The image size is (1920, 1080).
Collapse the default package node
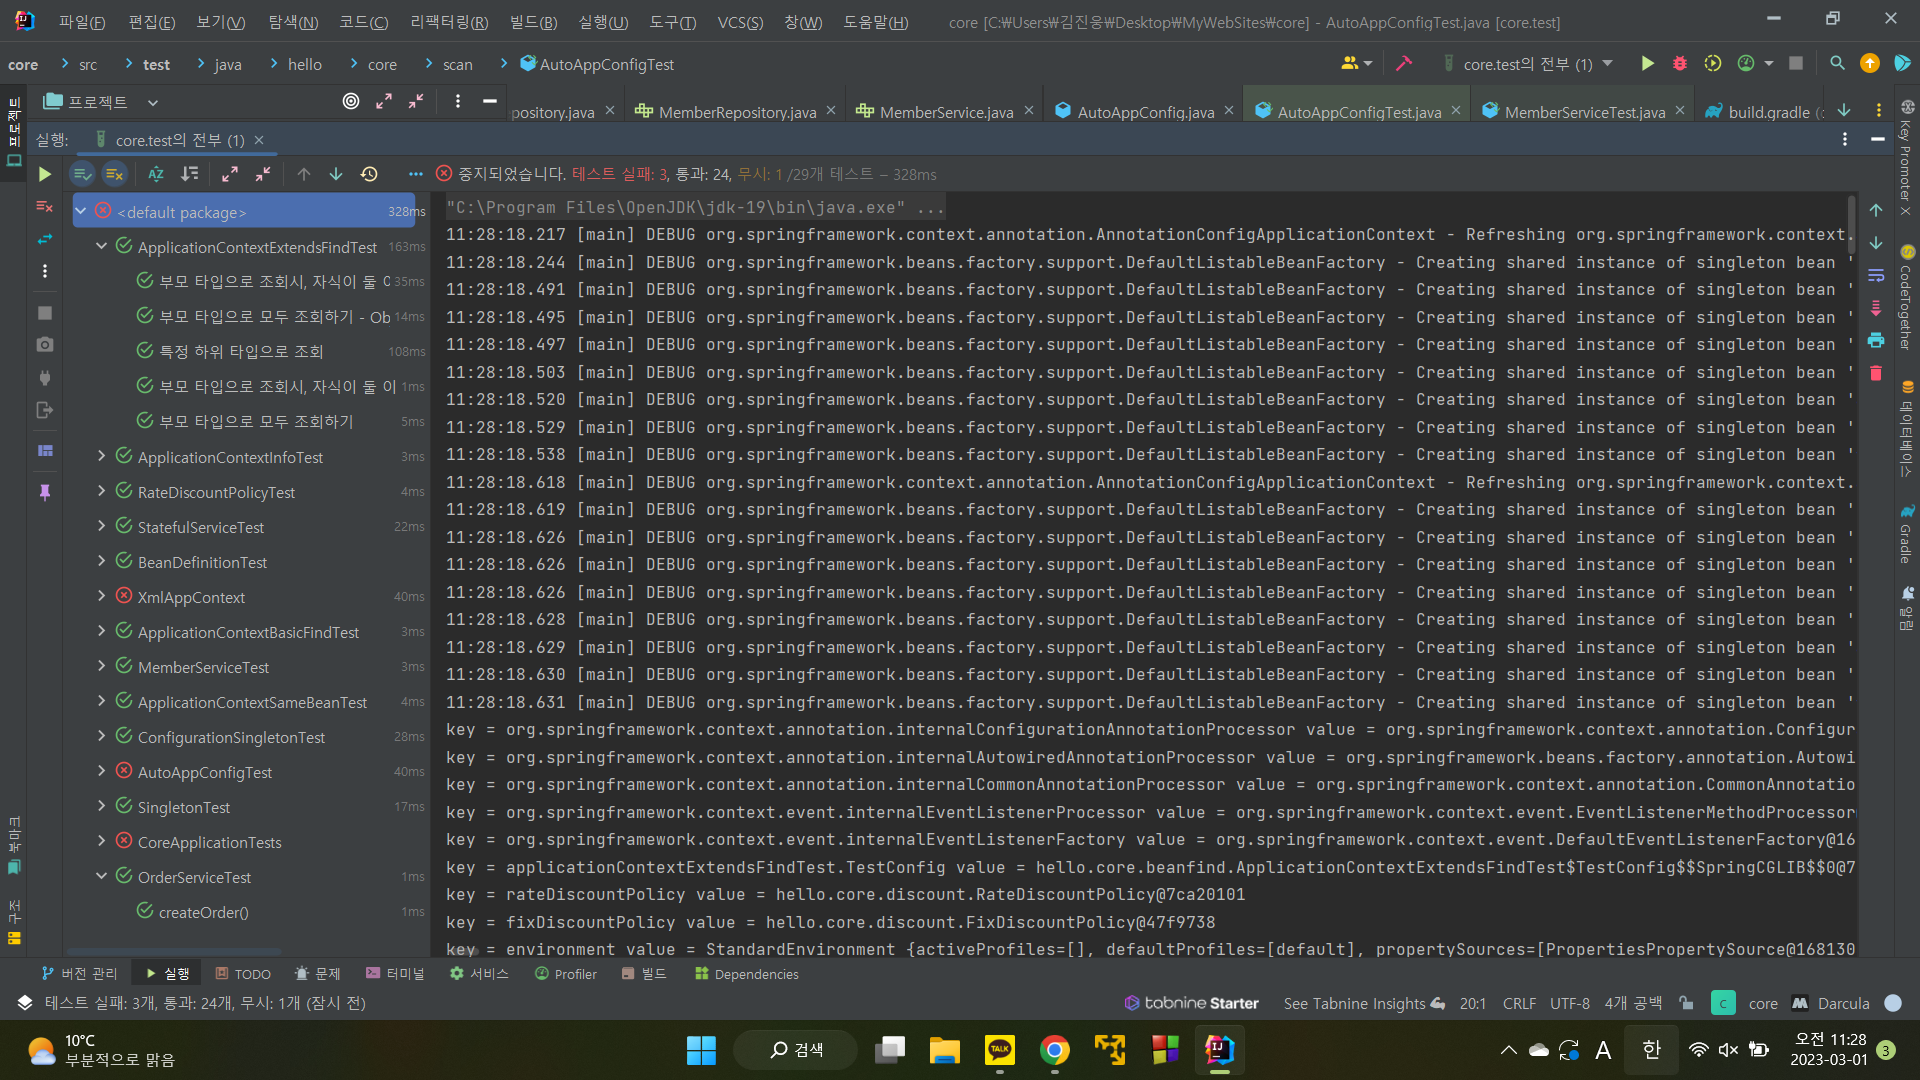81,212
